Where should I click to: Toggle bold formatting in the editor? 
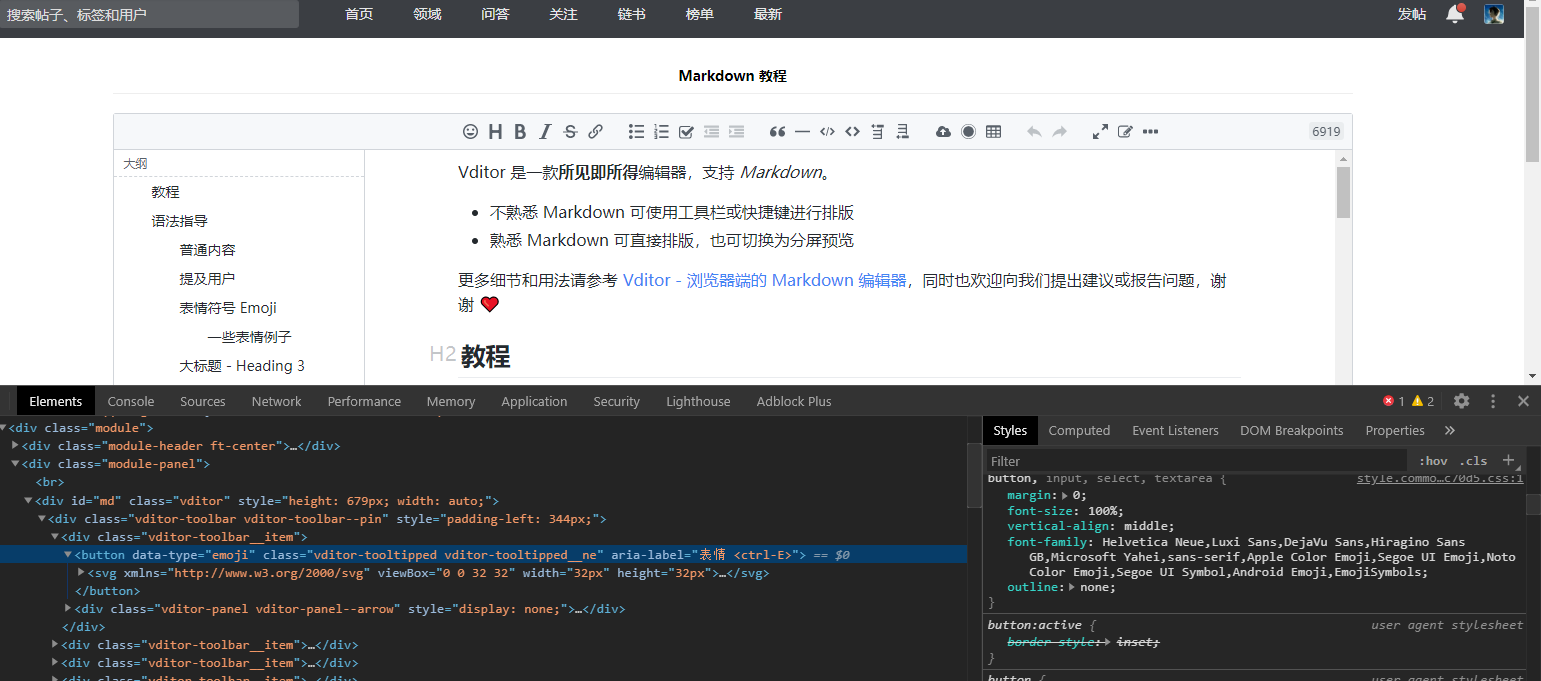[x=520, y=131]
